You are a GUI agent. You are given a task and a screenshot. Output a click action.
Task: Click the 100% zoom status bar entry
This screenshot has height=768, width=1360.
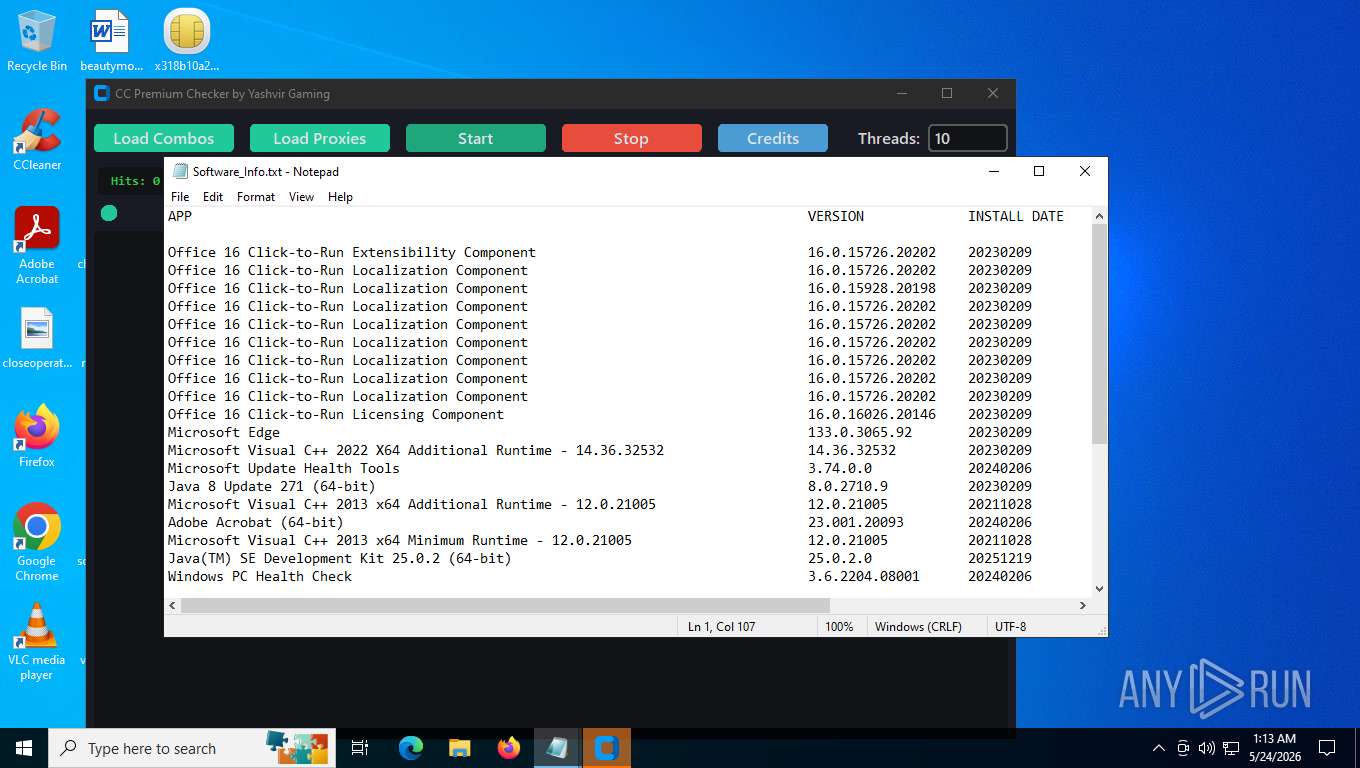click(x=839, y=626)
